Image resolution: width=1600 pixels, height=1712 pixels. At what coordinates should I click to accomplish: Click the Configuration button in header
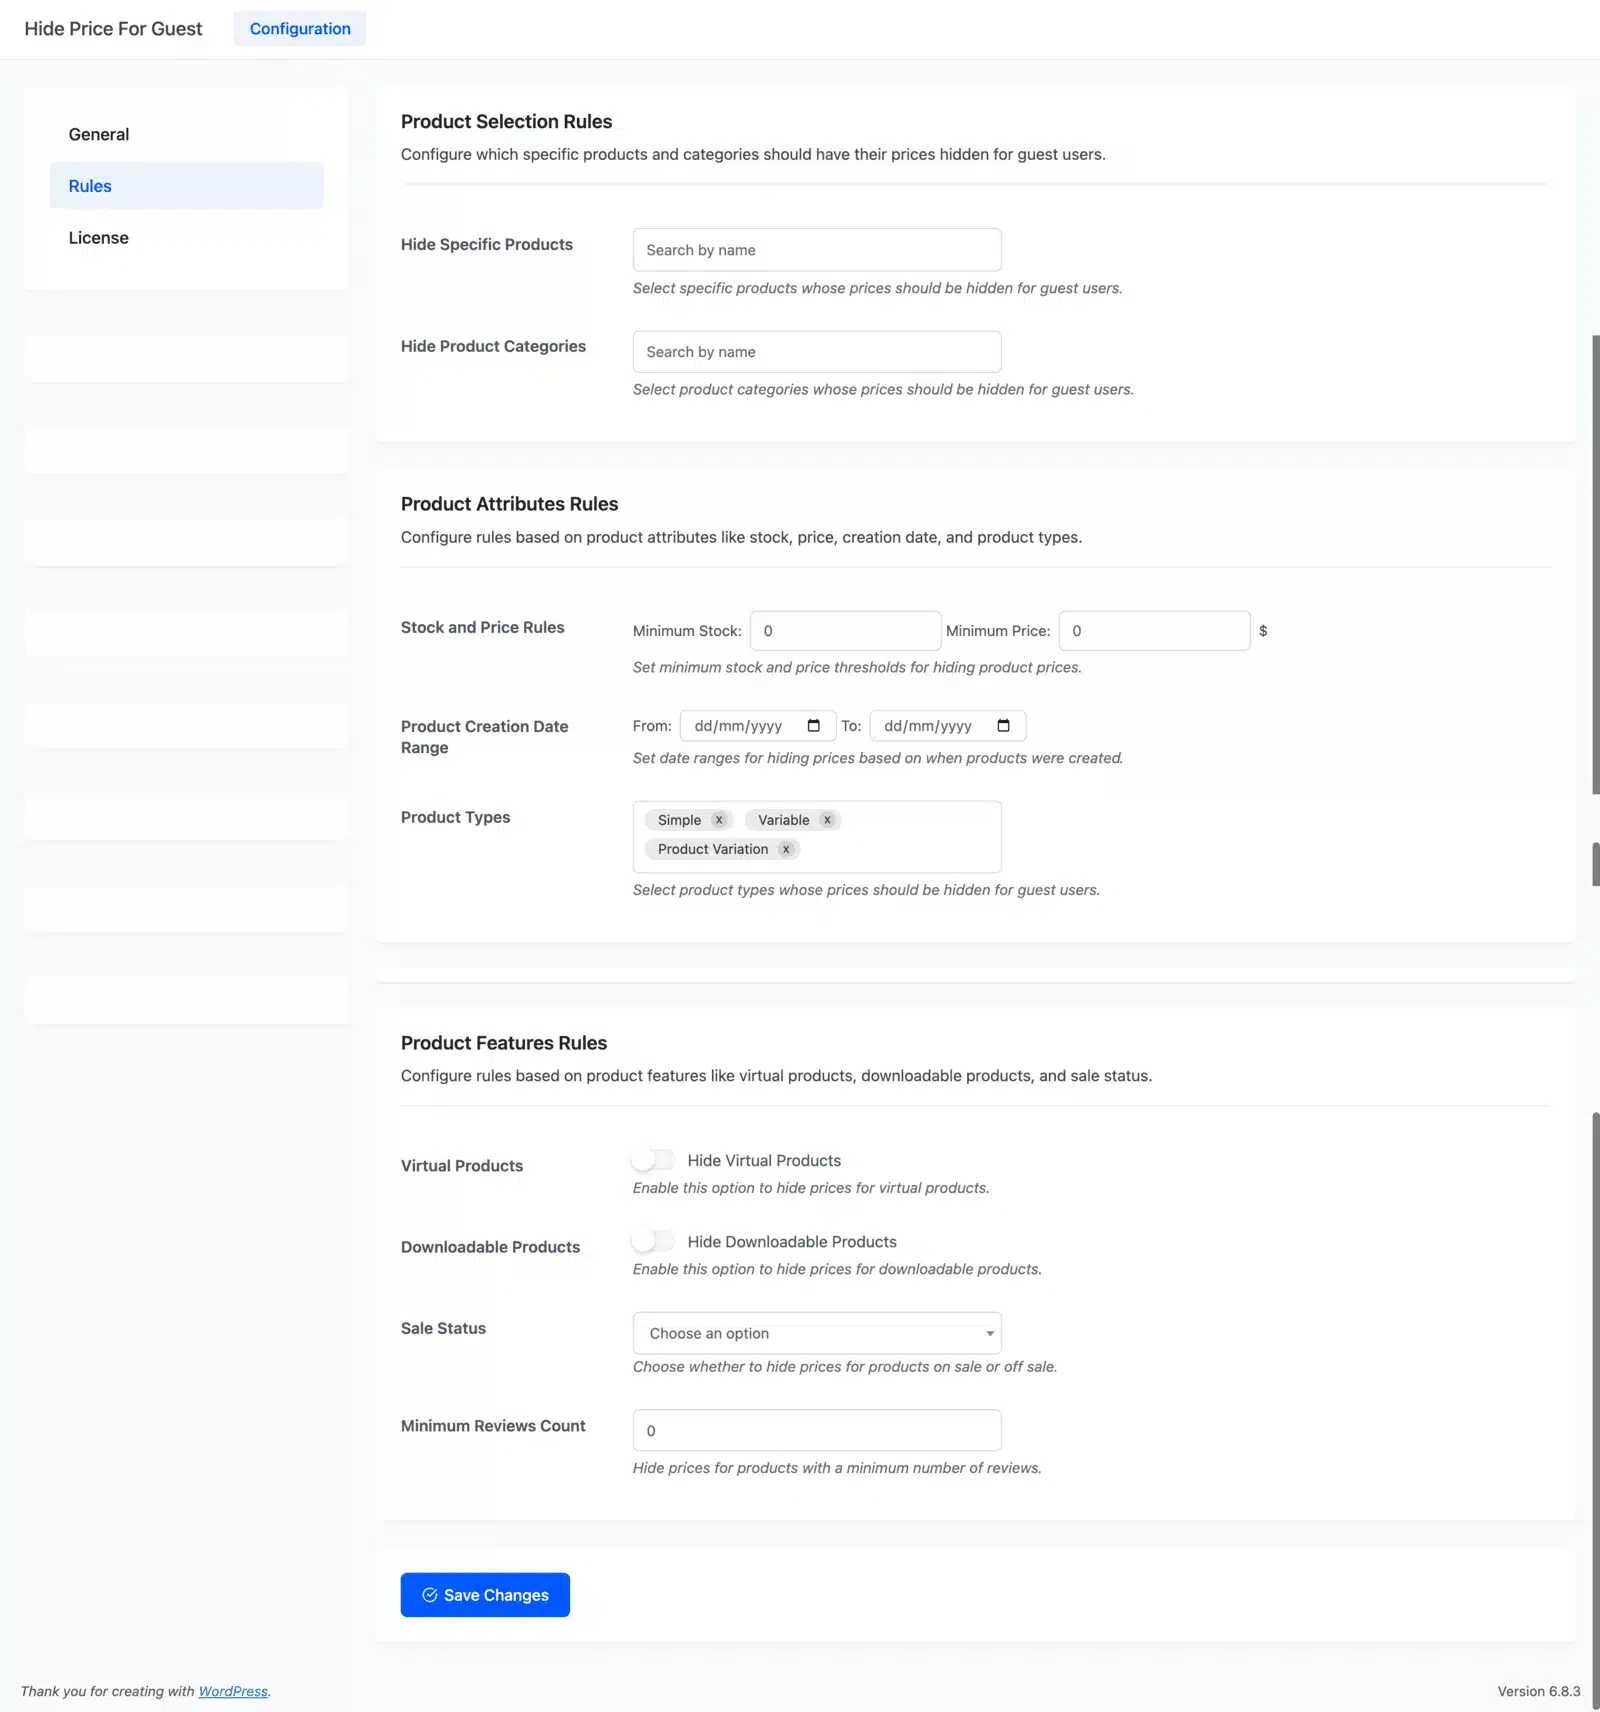tap(300, 28)
